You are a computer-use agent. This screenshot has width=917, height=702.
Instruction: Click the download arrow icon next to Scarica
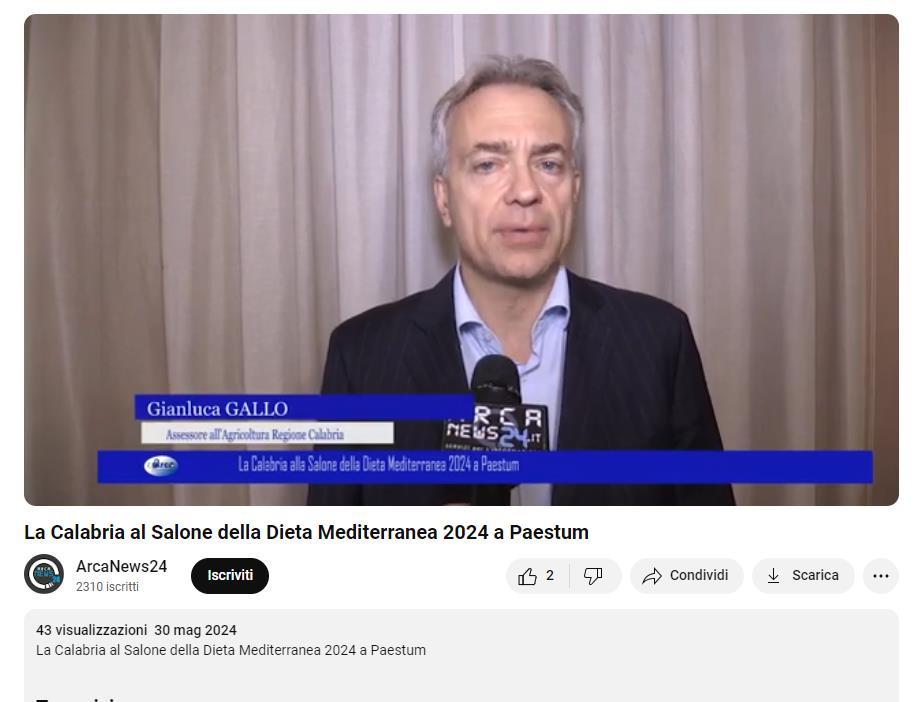coord(773,576)
